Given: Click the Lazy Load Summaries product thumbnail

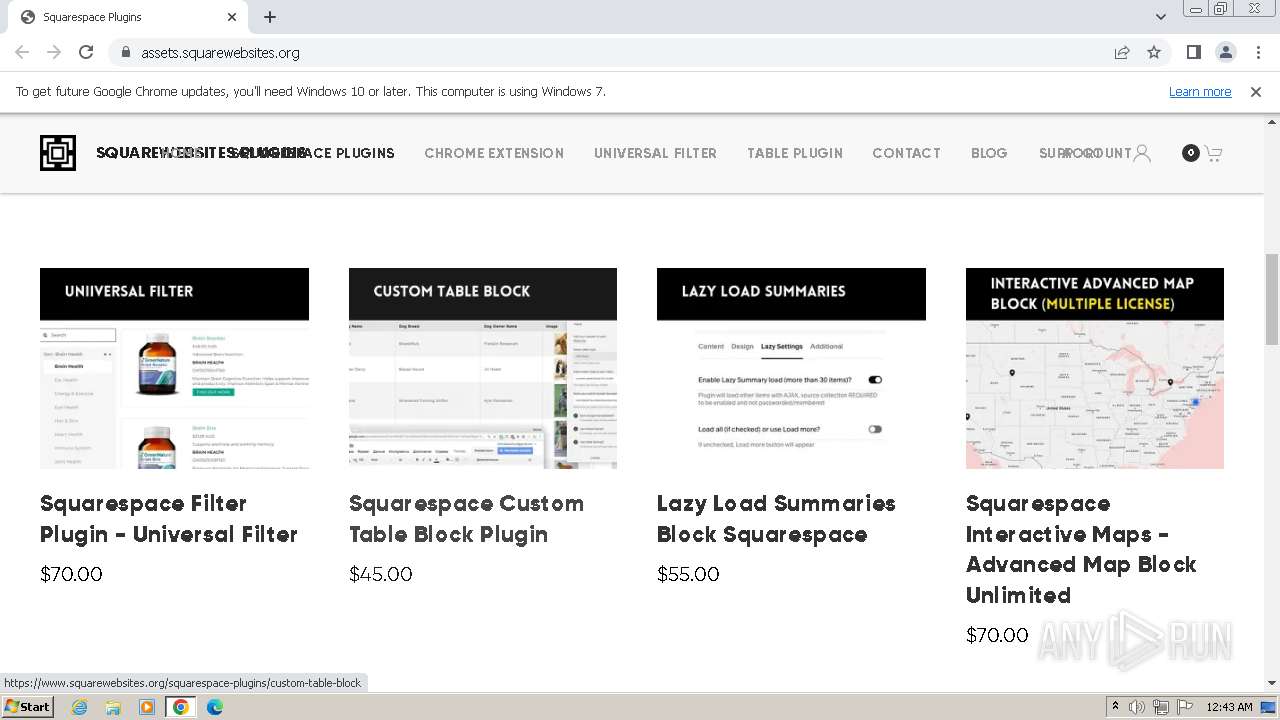Looking at the screenshot, I should click(791, 368).
